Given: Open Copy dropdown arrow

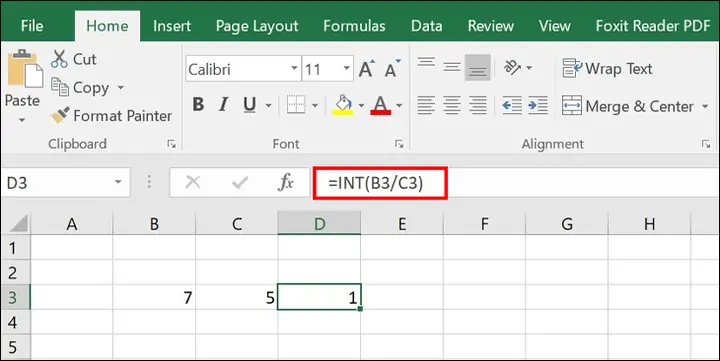Looking at the screenshot, I should 121,87.
